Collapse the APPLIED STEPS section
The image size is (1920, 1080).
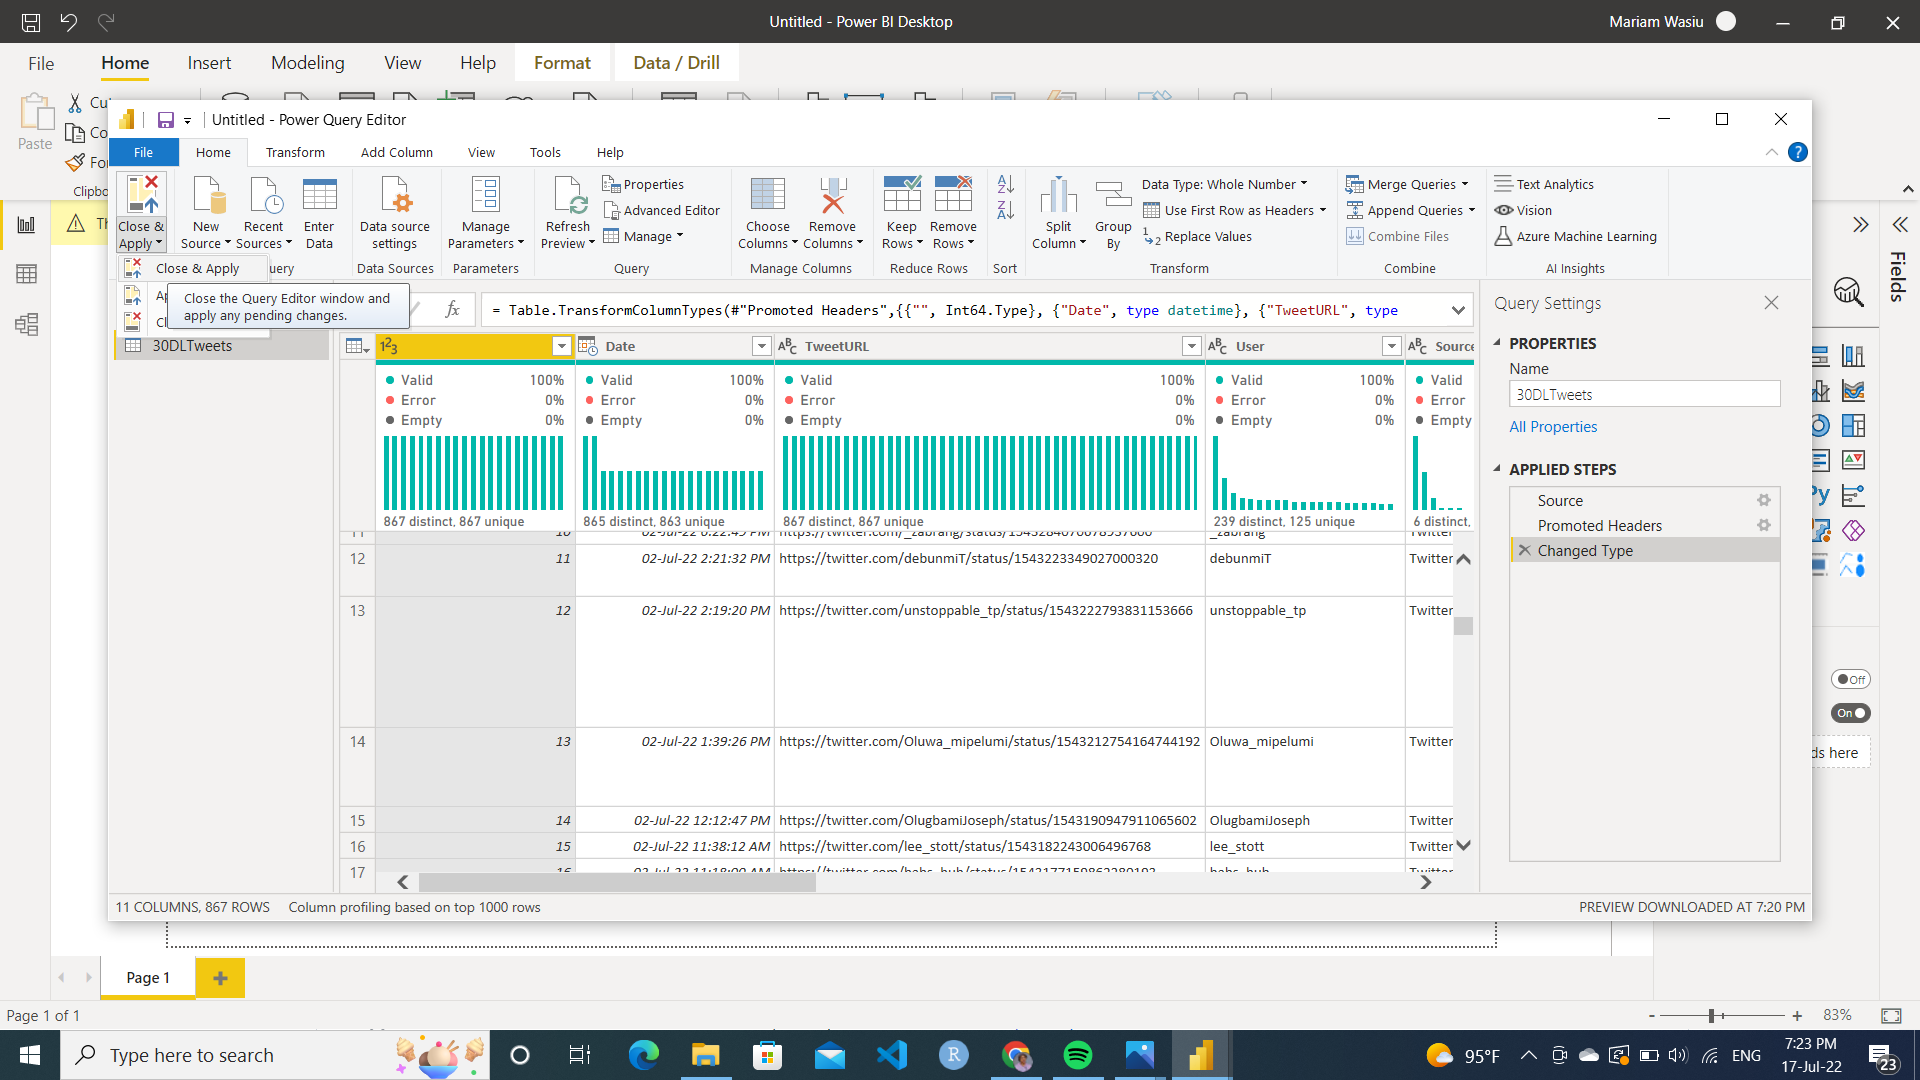click(1497, 469)
